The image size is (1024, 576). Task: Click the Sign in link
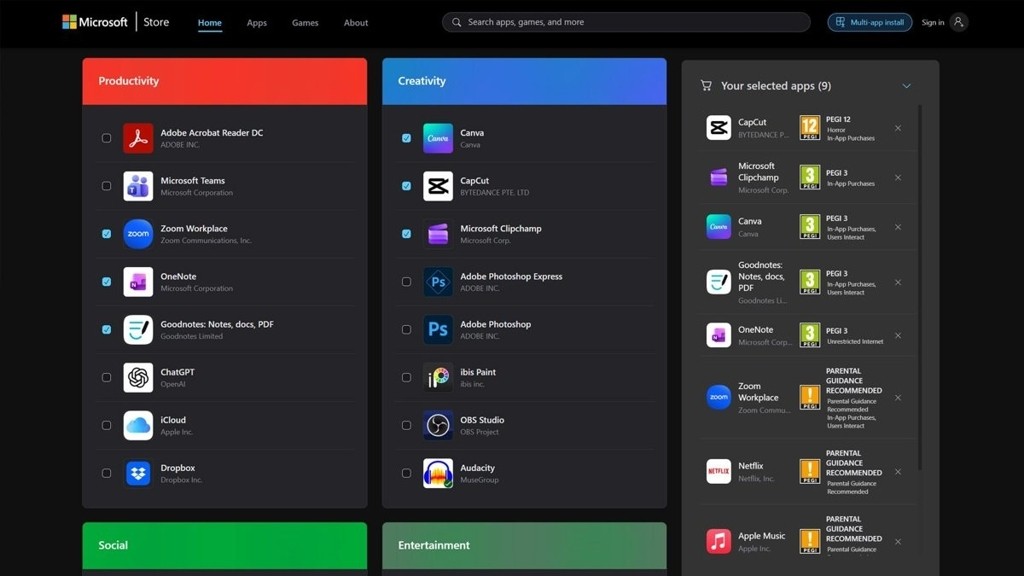[x=932, y=22]
